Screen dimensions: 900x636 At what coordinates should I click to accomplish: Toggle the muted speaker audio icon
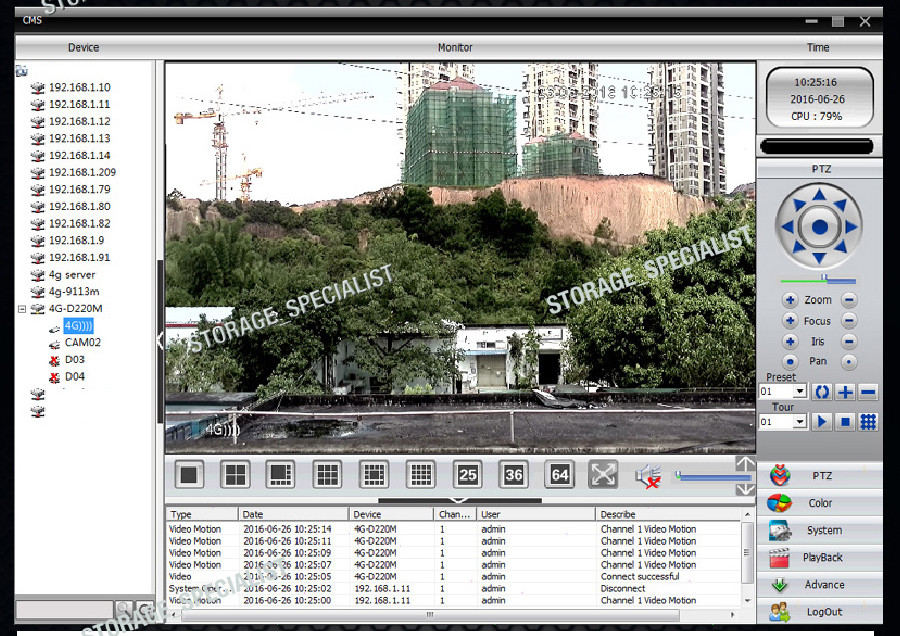[x=648, y=476]
